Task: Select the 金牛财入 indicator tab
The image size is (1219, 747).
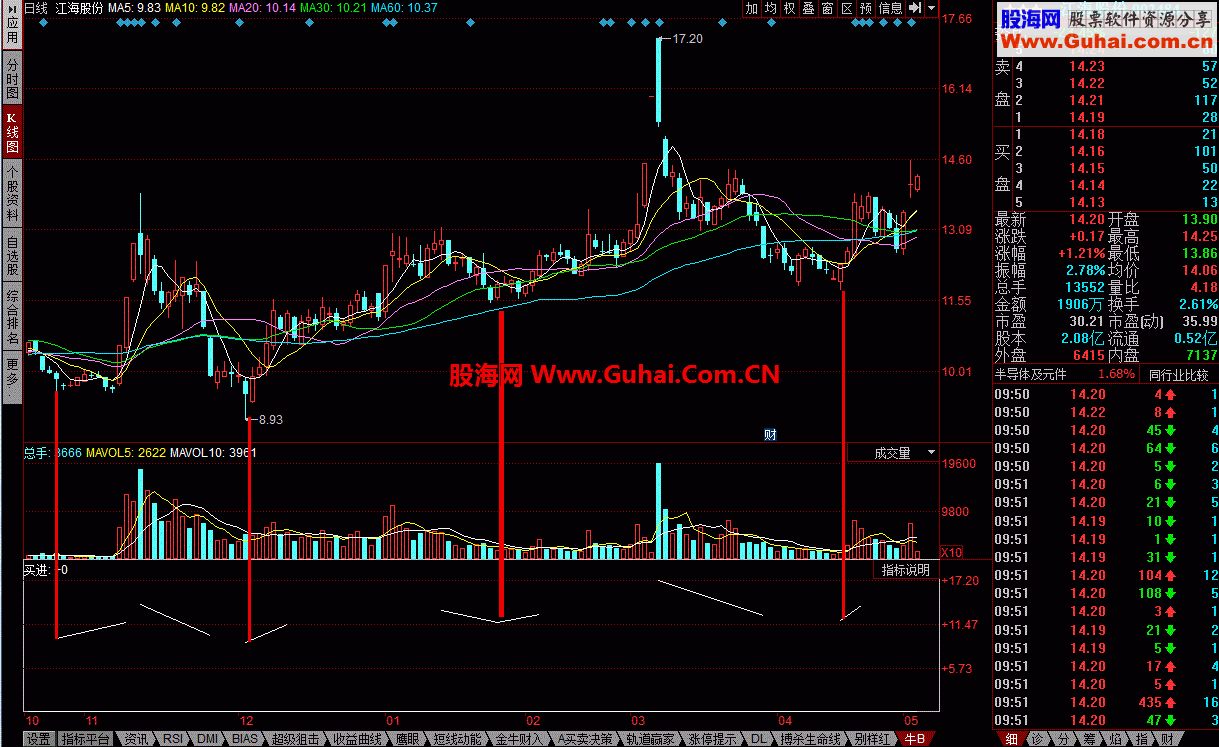Action: tap(520, 739)
